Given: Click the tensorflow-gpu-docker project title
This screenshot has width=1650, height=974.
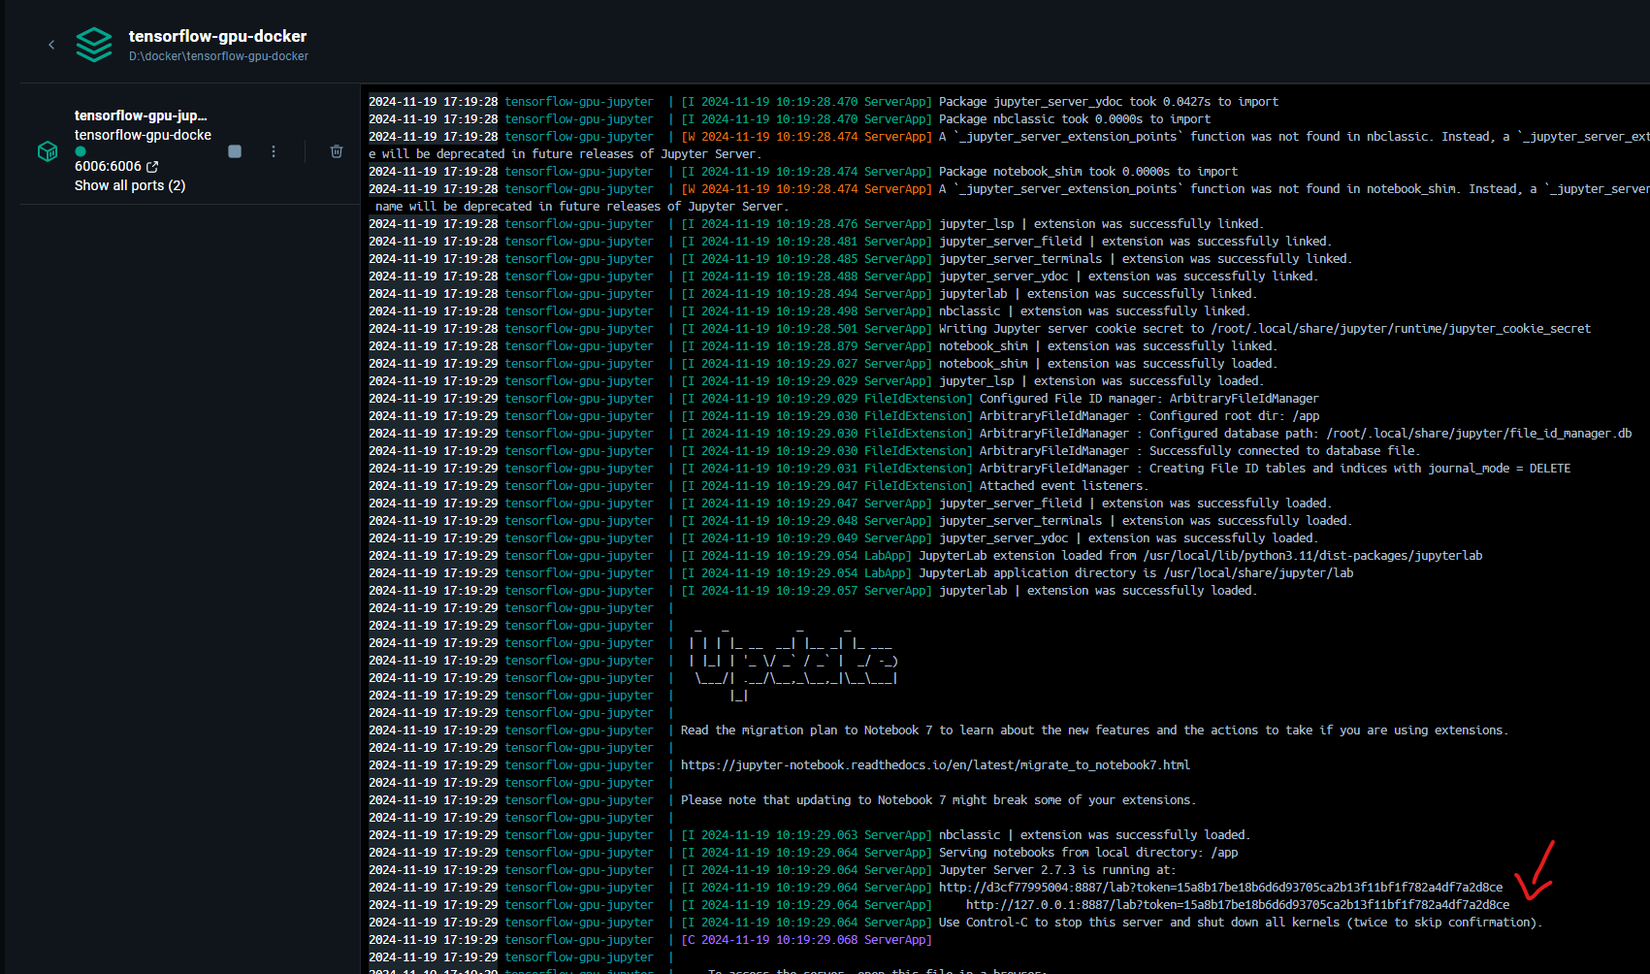Looking at the screenshot, I should [x=218, y=36].
